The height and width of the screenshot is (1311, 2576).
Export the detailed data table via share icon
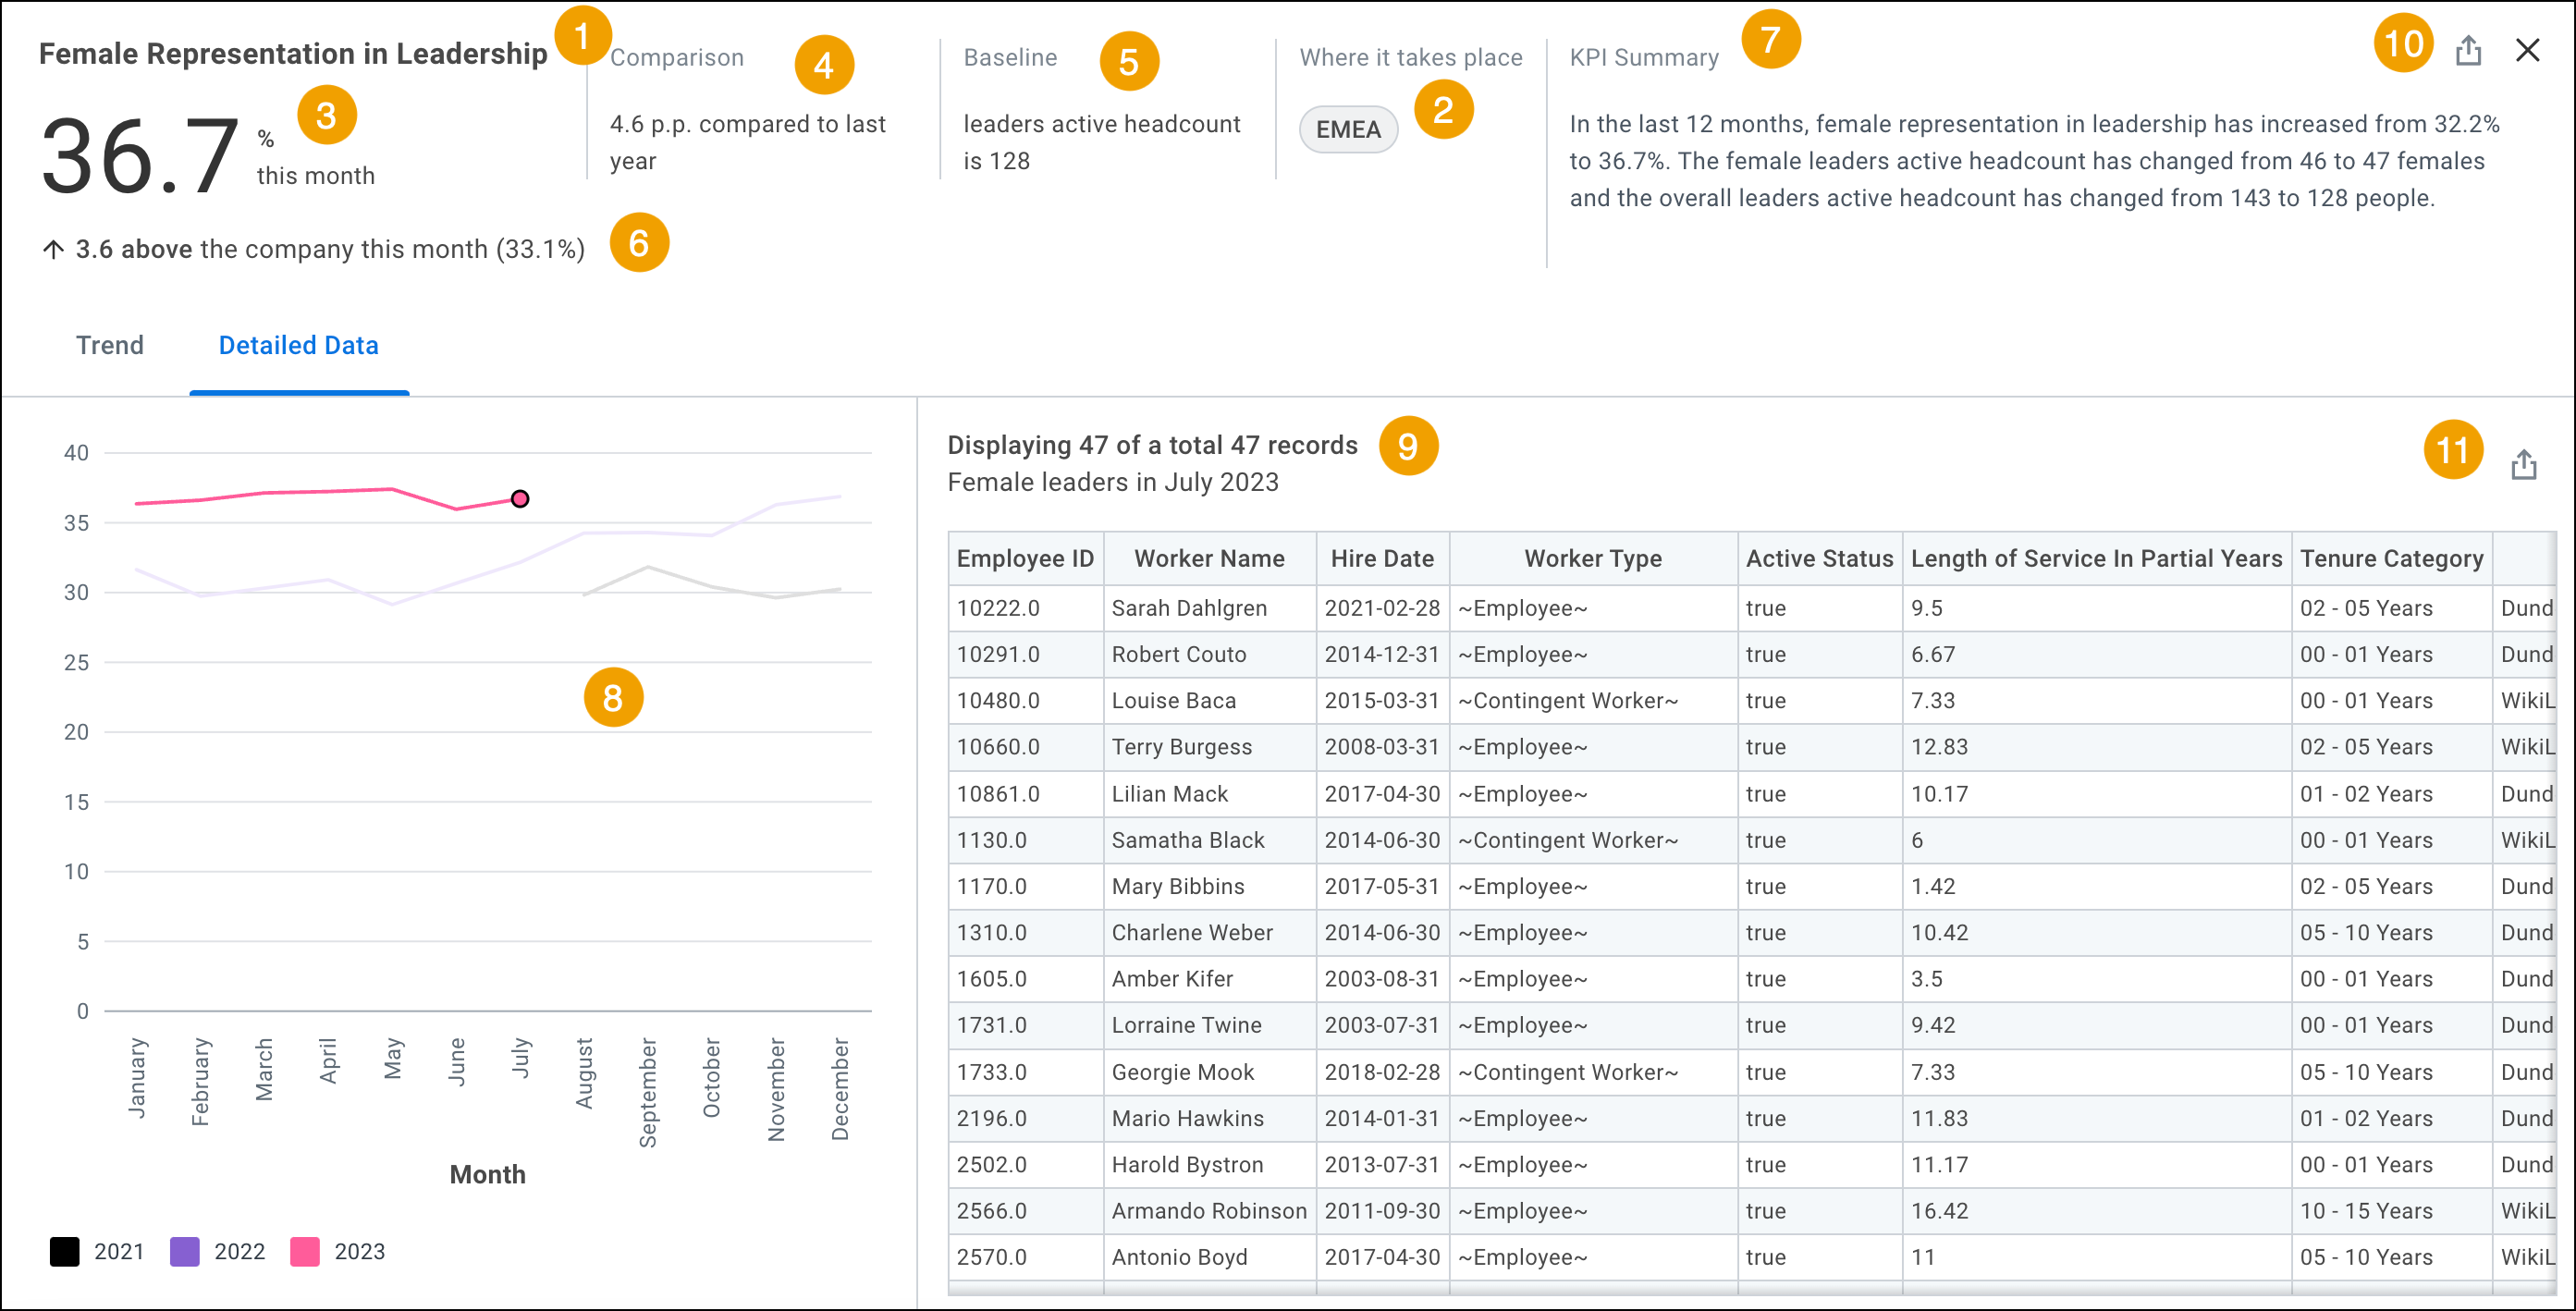(2523, 465)
